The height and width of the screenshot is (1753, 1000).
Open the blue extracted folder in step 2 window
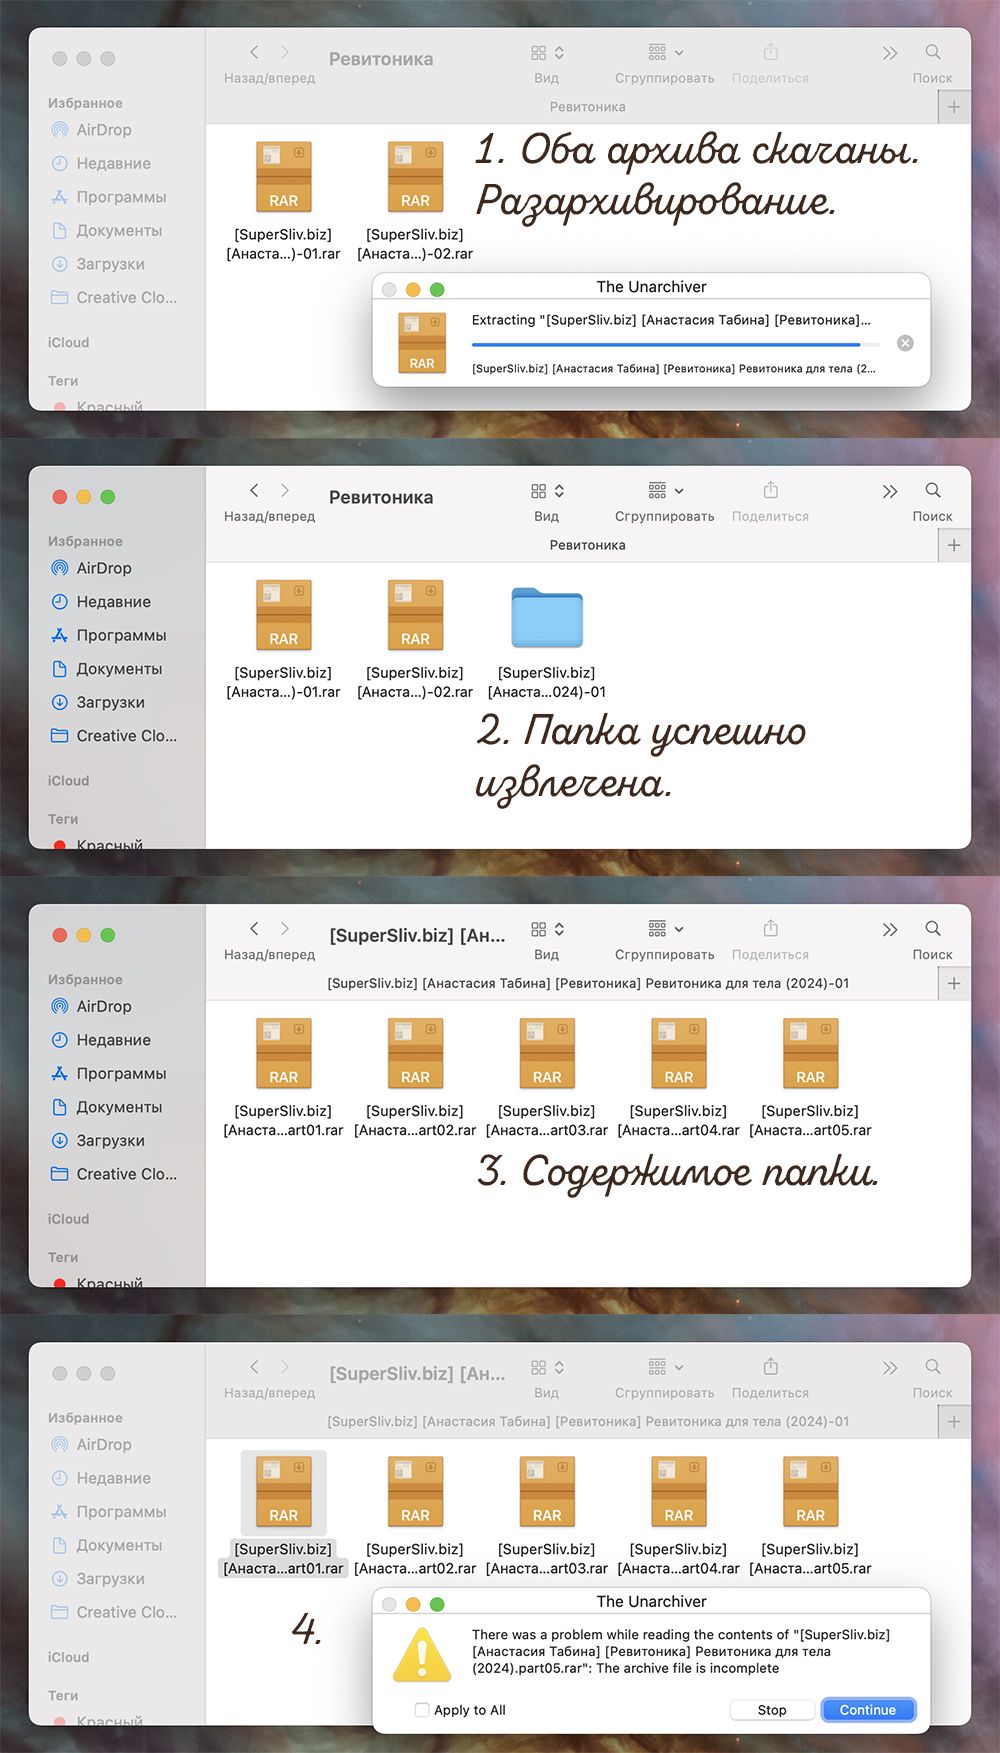547,618
